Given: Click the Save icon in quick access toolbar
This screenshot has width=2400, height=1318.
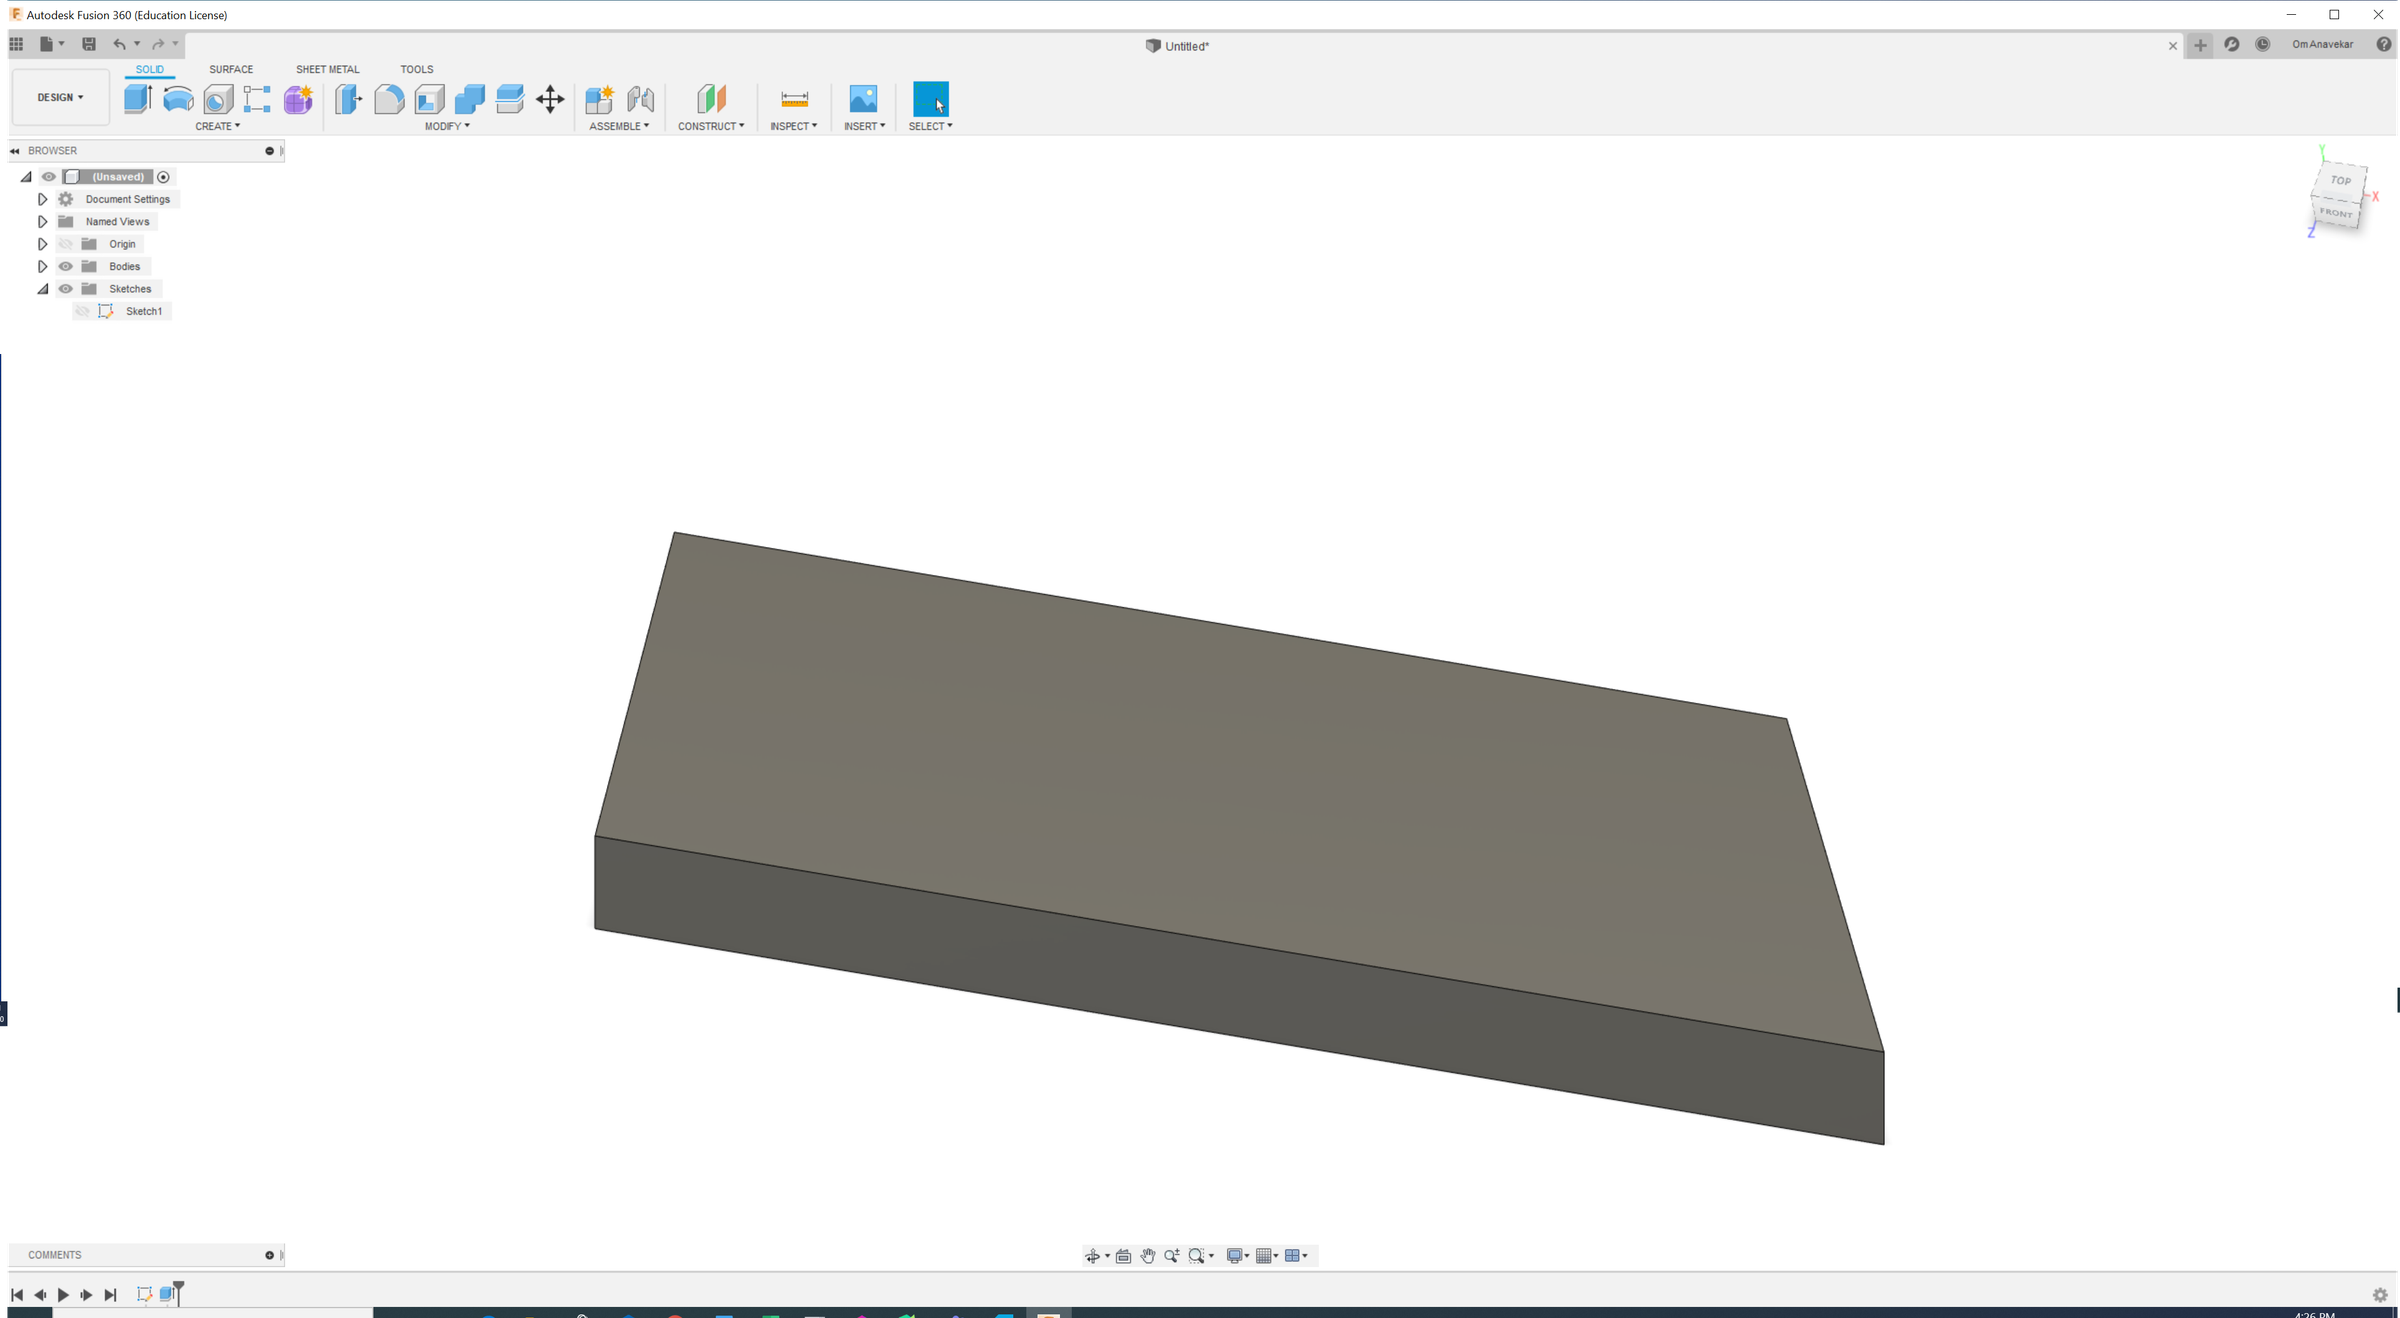Looking at the screenshot, I should (89, 44).
